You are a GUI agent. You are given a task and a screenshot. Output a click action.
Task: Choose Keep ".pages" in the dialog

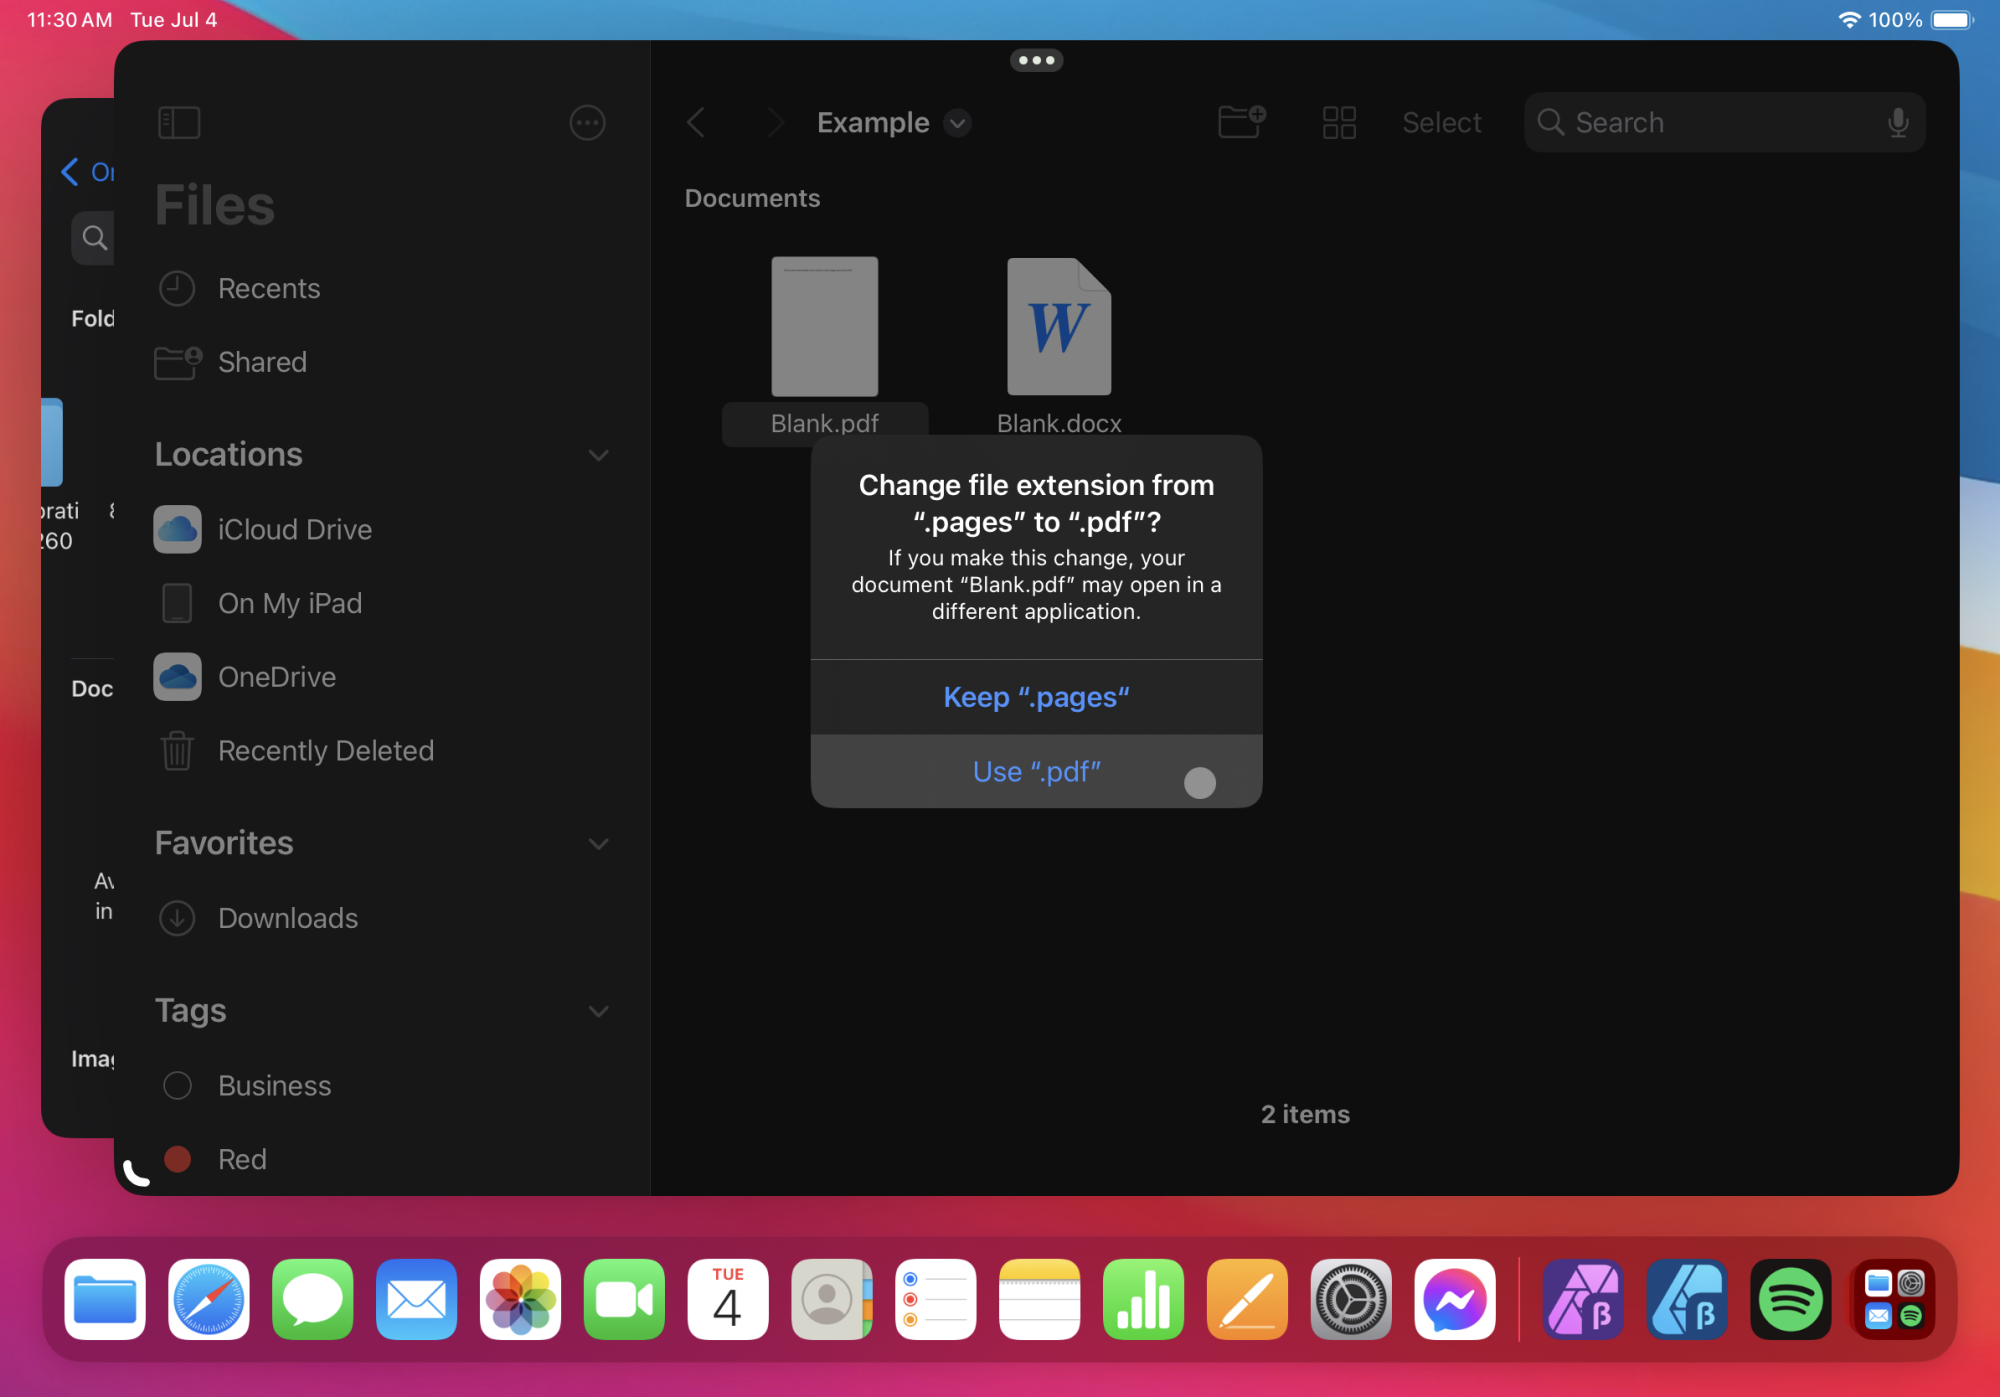tap(1036, 697)
